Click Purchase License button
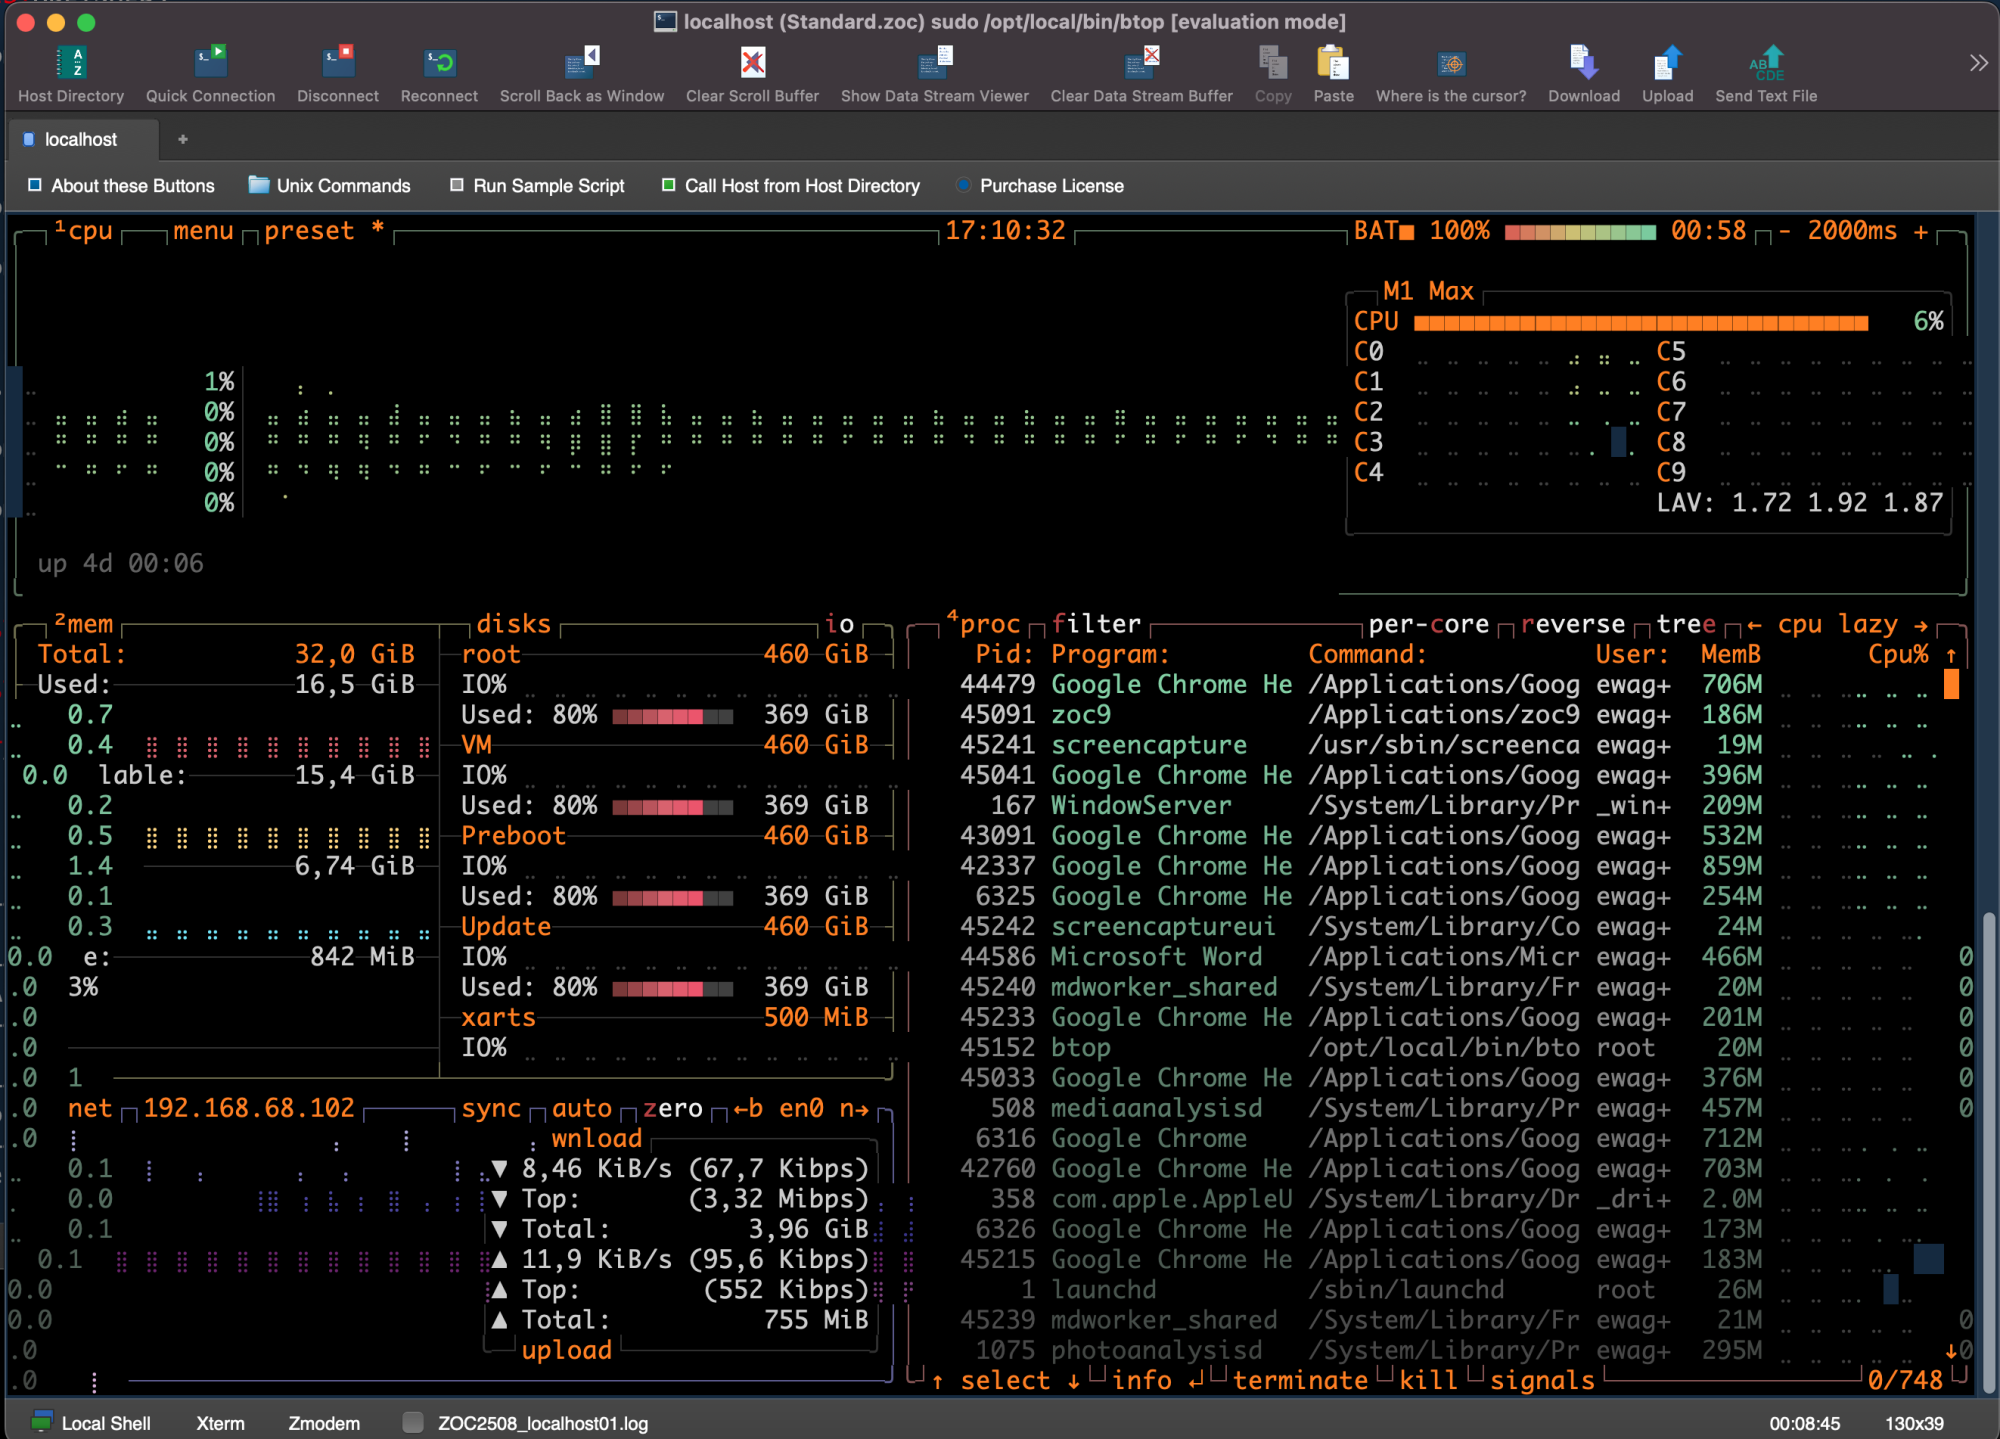The height and width of the screenshot is (1439, 2000). click(1040, 186)
